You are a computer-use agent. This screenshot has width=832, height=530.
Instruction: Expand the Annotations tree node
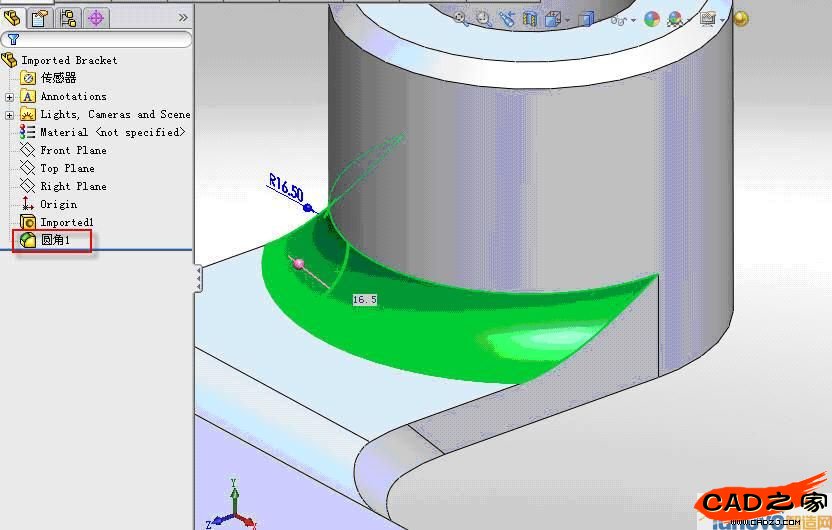[9, 97]
